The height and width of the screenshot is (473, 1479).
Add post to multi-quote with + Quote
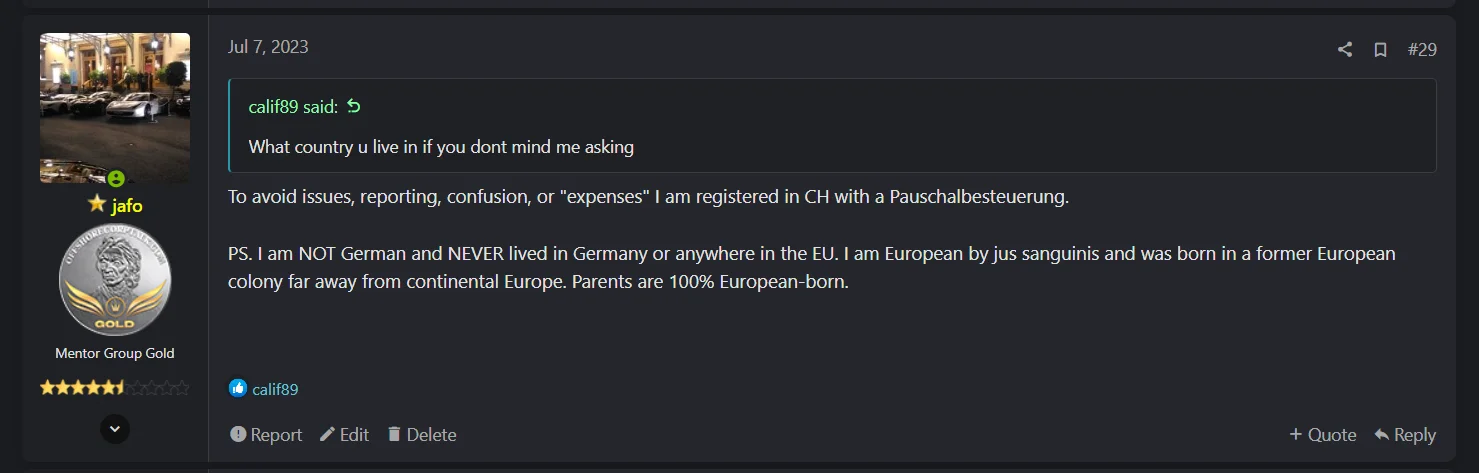(1322, 434)
